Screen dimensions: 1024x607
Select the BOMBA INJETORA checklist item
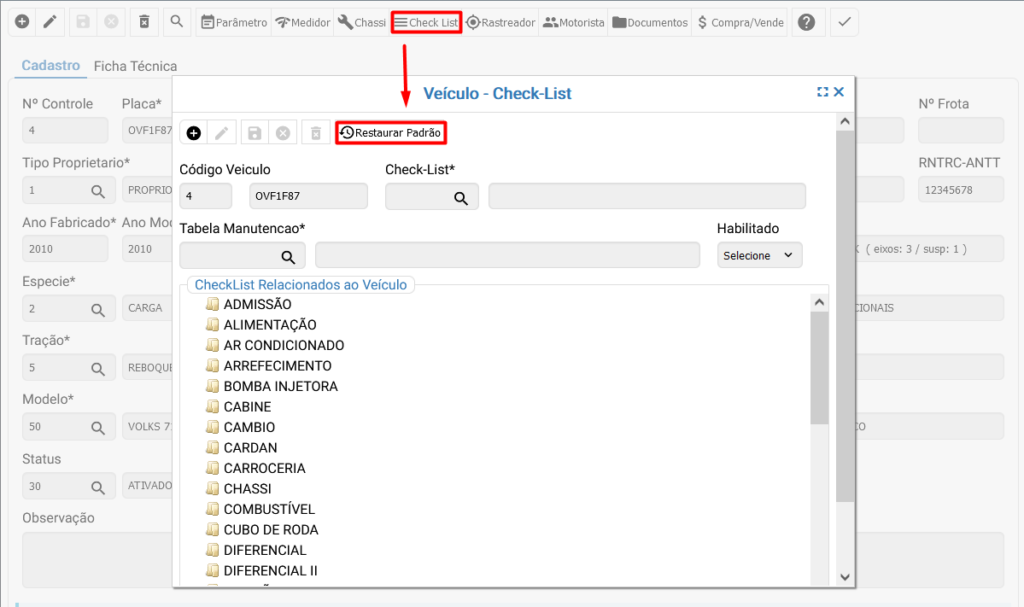click(280, 386)
